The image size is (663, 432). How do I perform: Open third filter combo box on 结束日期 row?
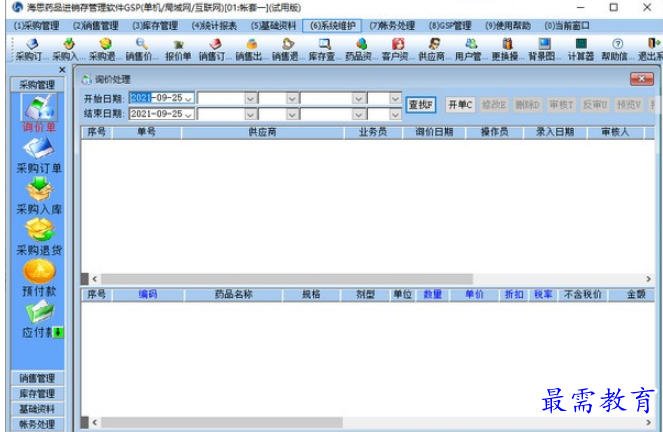click(x=359, y=114)
